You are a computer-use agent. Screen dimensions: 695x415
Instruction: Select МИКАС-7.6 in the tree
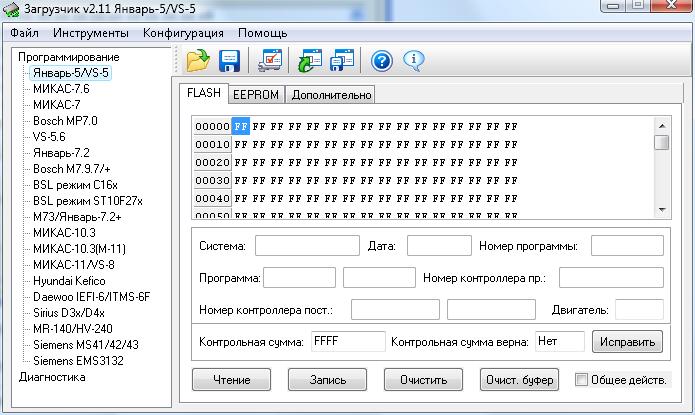61,89
